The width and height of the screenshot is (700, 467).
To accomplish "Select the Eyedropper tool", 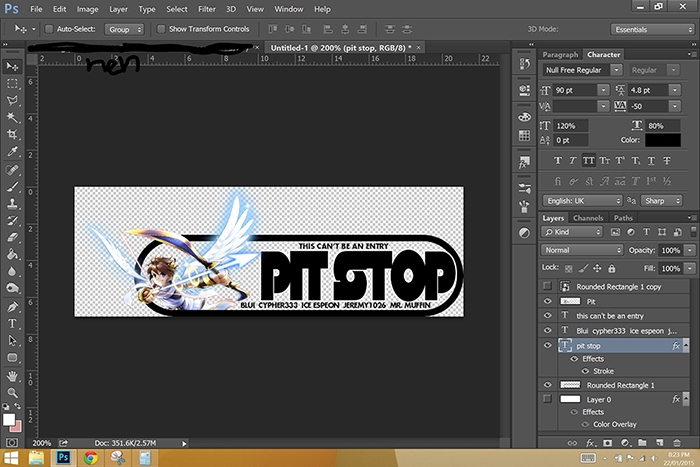I will (x=12, y=152).
